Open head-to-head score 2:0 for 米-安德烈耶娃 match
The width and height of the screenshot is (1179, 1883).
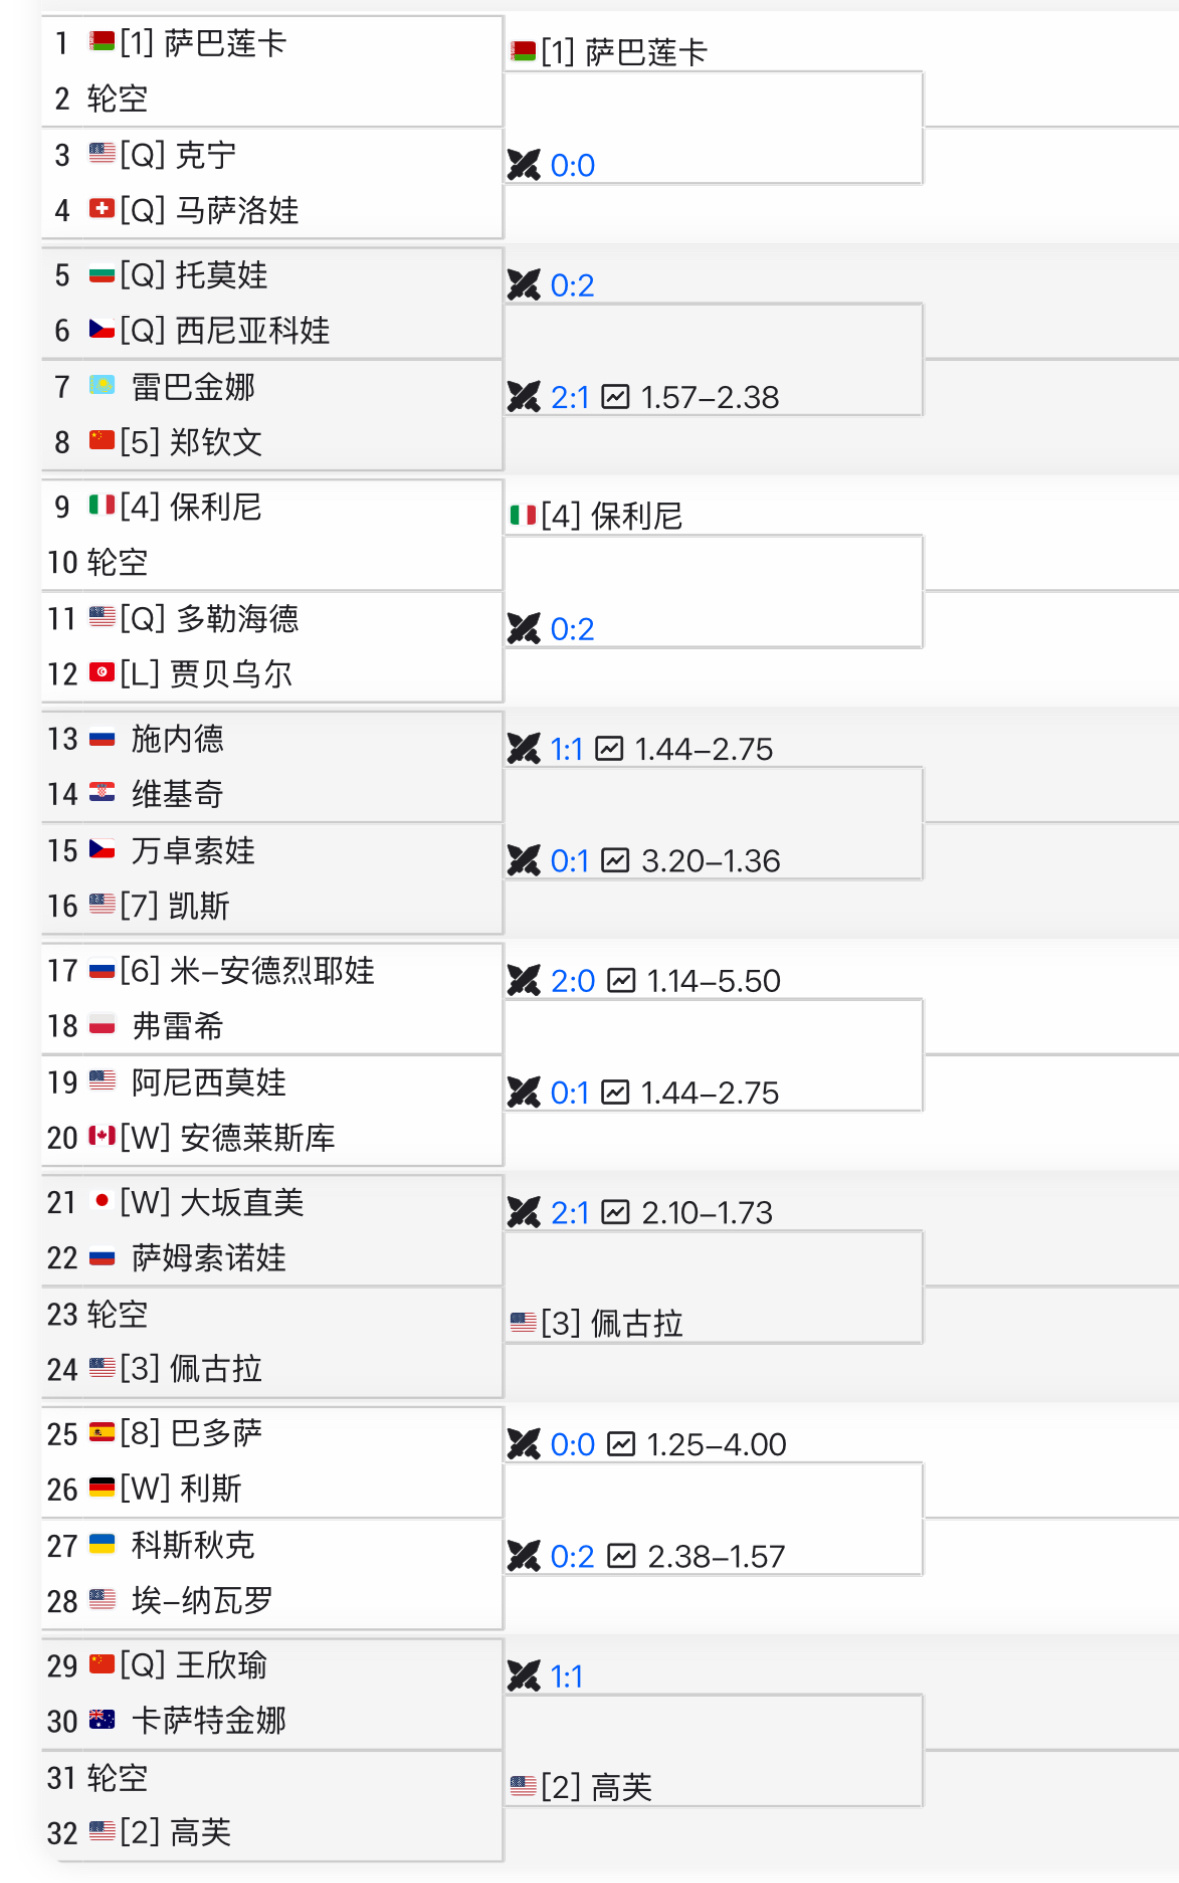(x=573, y=980)
